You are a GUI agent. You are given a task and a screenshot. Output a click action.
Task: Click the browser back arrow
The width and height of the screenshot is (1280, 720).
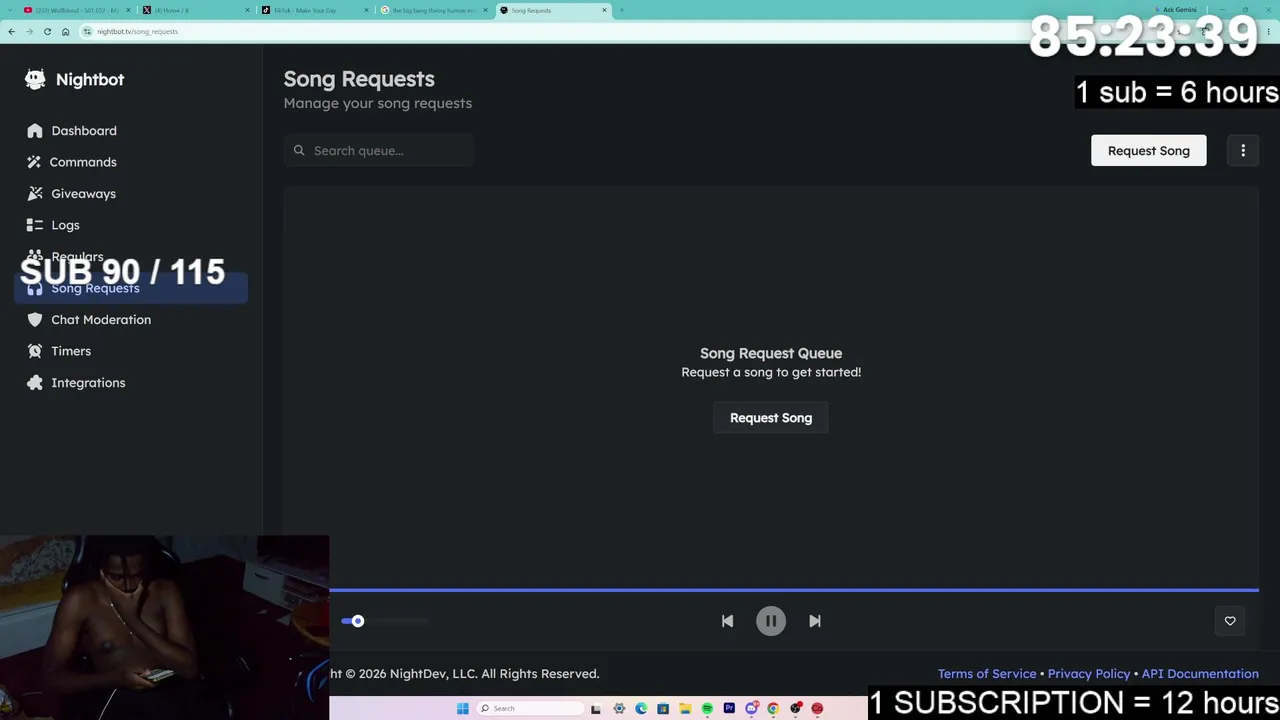(x=11, y=31)
